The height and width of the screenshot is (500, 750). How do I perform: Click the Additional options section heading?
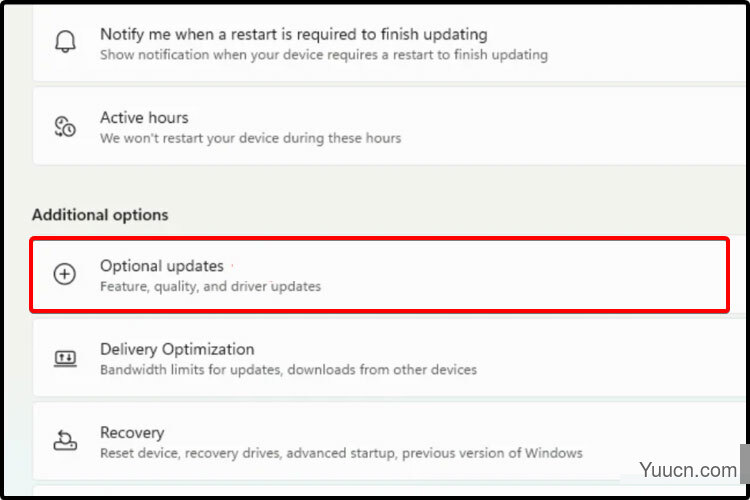click(100, 215)
